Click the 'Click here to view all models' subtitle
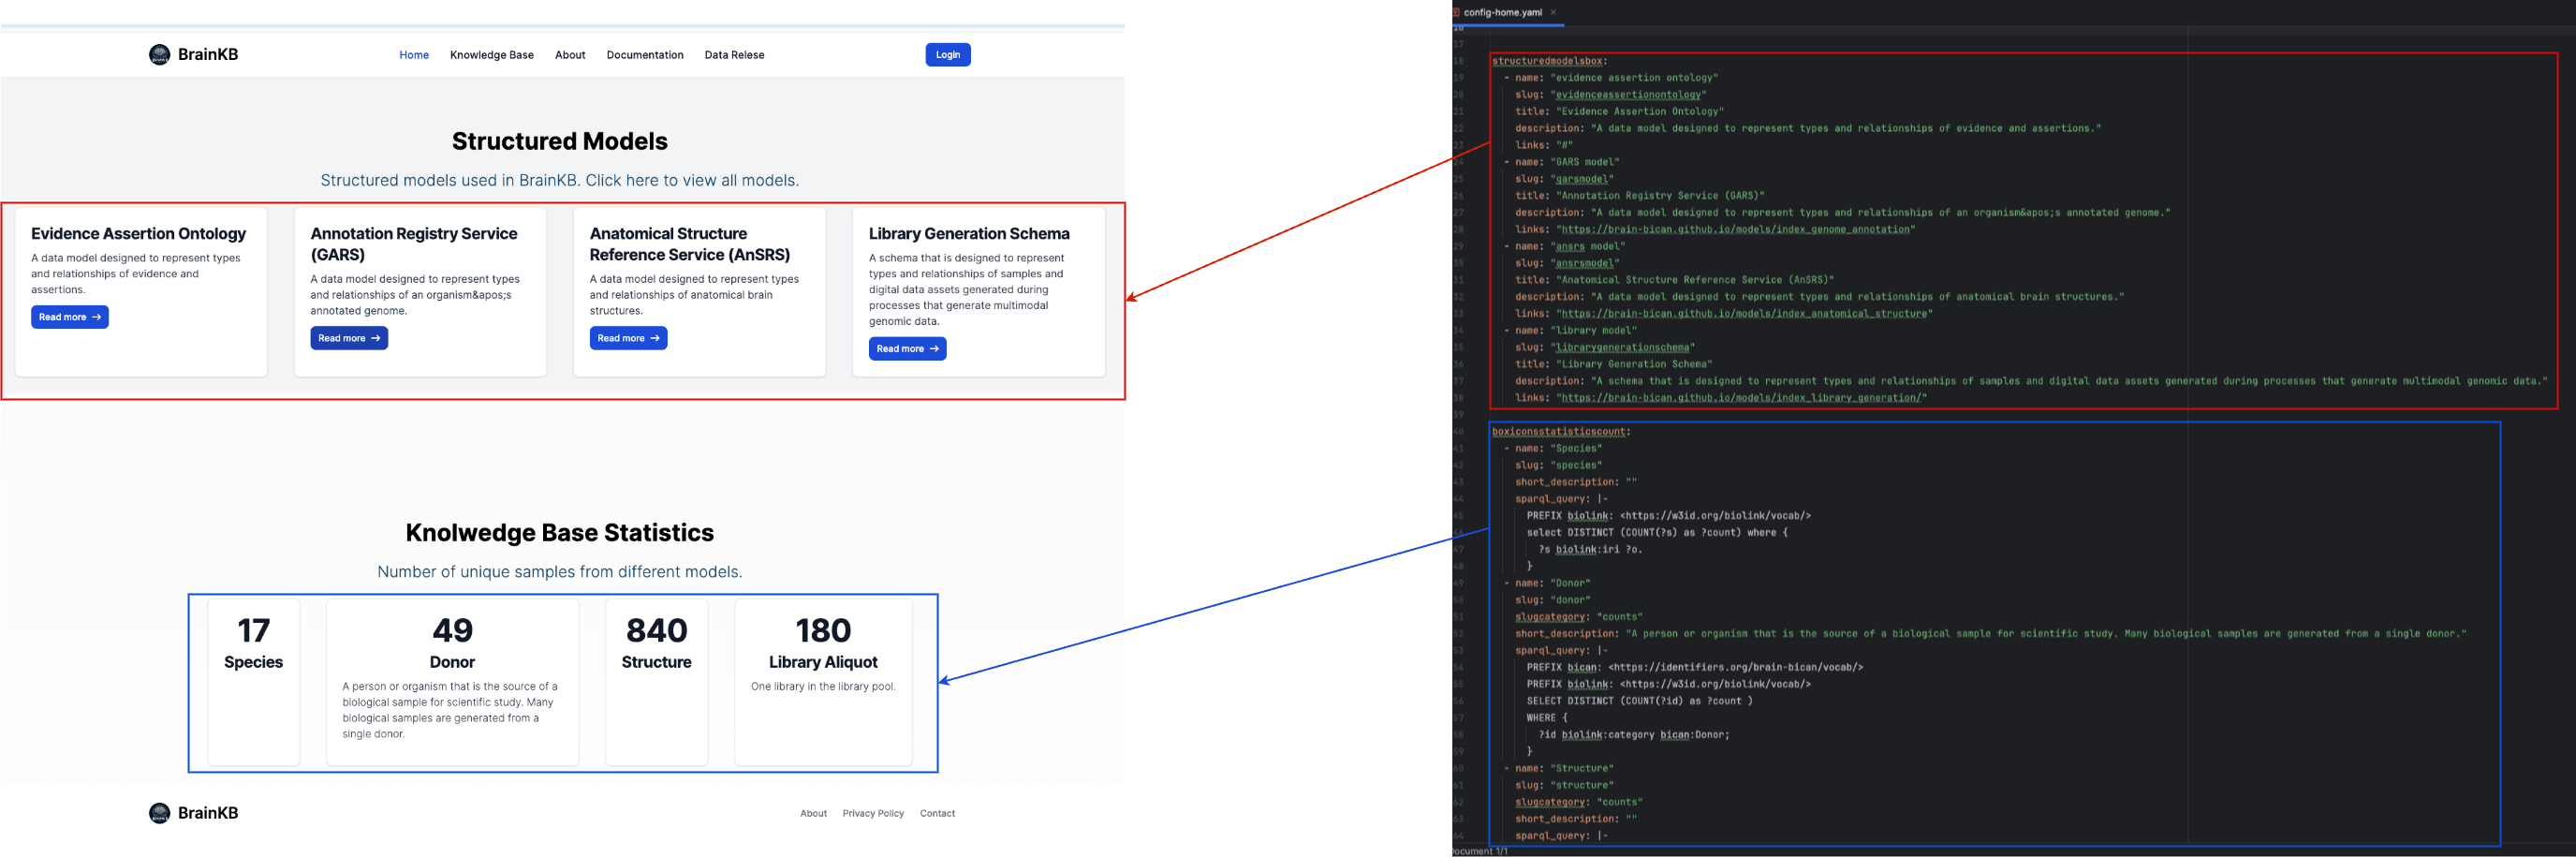This screenshot has width=2576, height=857. tap(560, 181)
